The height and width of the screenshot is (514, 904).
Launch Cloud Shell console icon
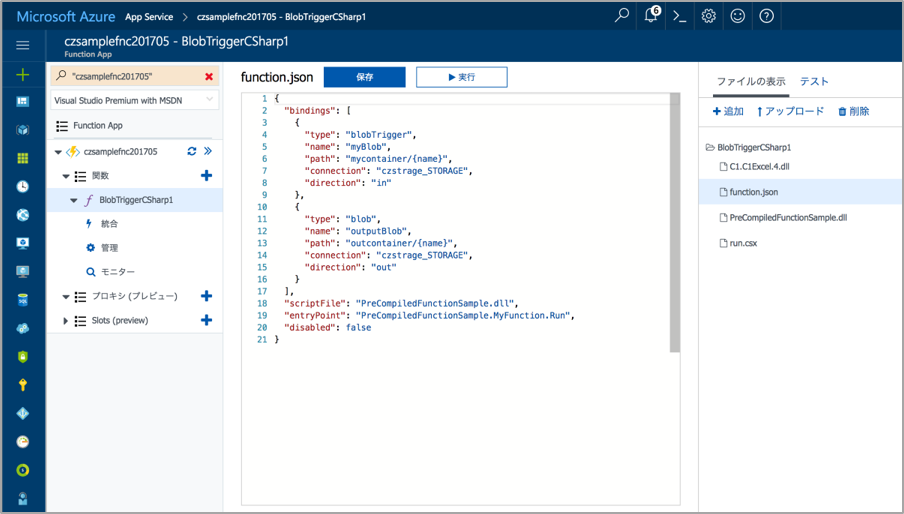pos(680,16)
